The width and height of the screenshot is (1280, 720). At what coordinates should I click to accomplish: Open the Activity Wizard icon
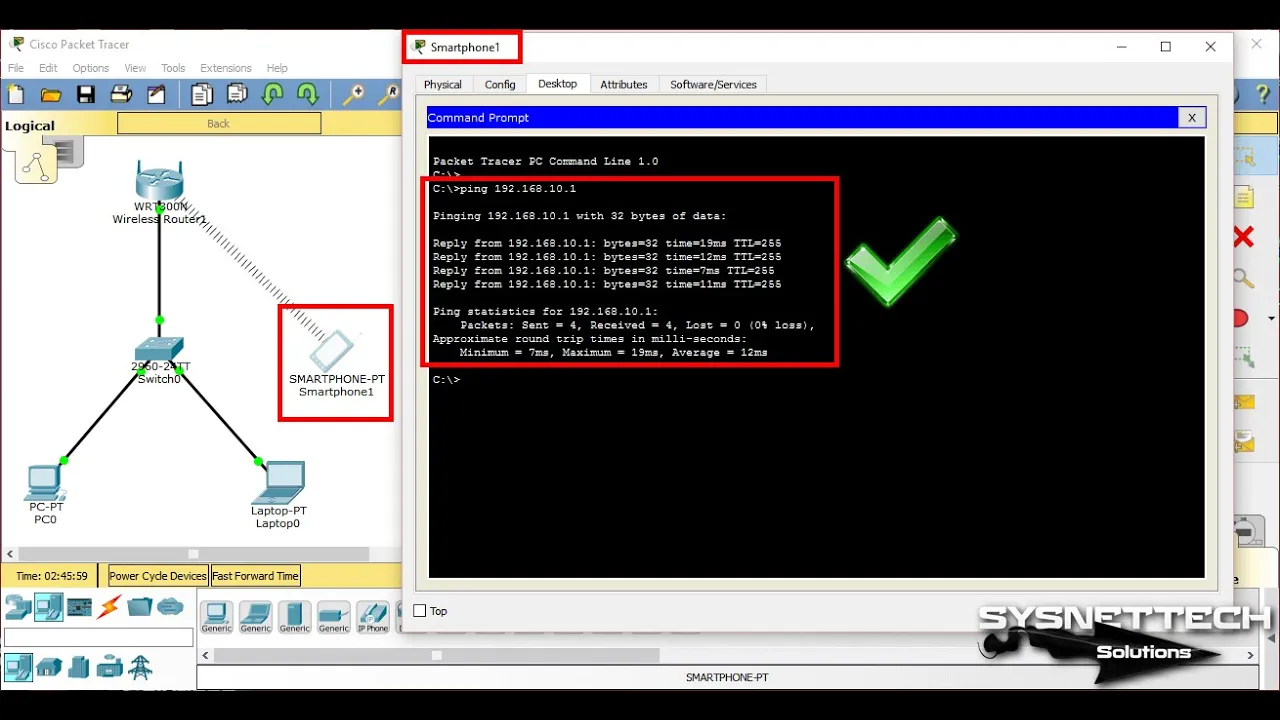(x=156, y=95)
